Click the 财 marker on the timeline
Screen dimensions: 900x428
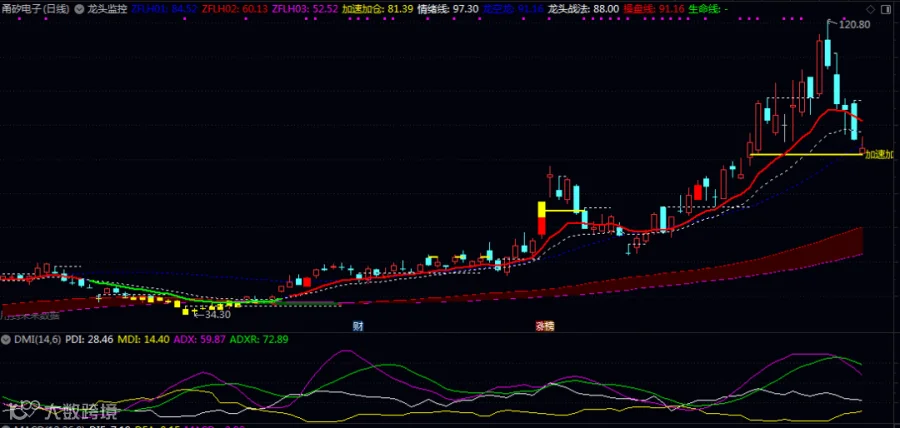point(358,326)
